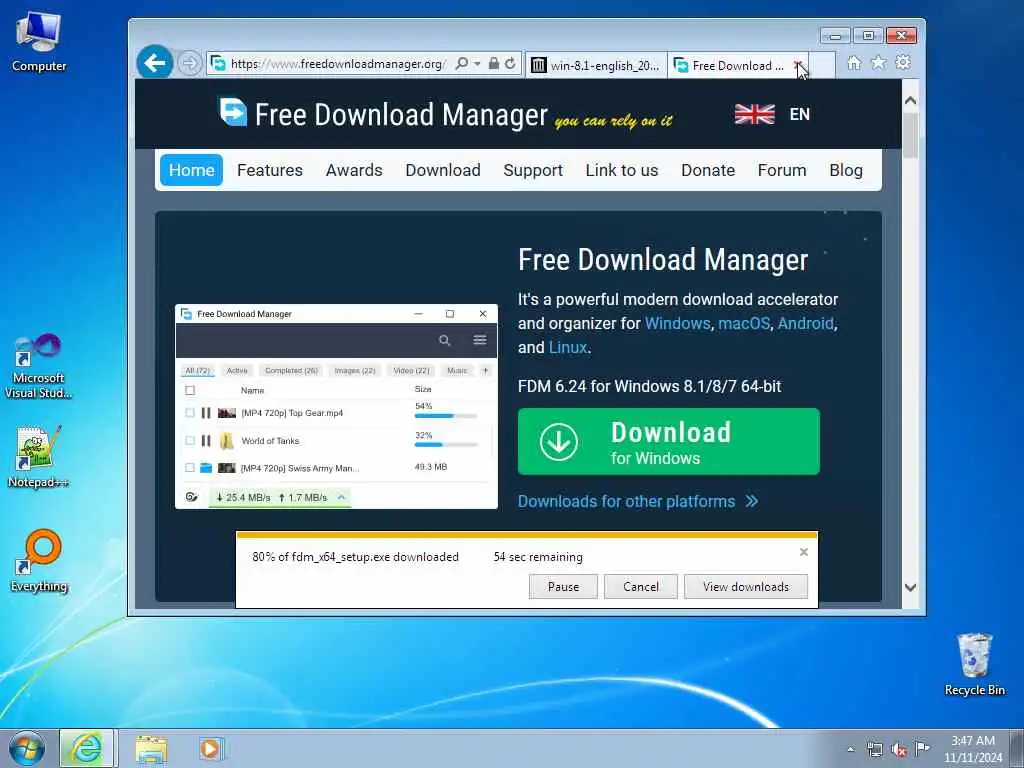Visit the Forum link in navigation
Screen dimensions: 1024x768
point(782,170)
